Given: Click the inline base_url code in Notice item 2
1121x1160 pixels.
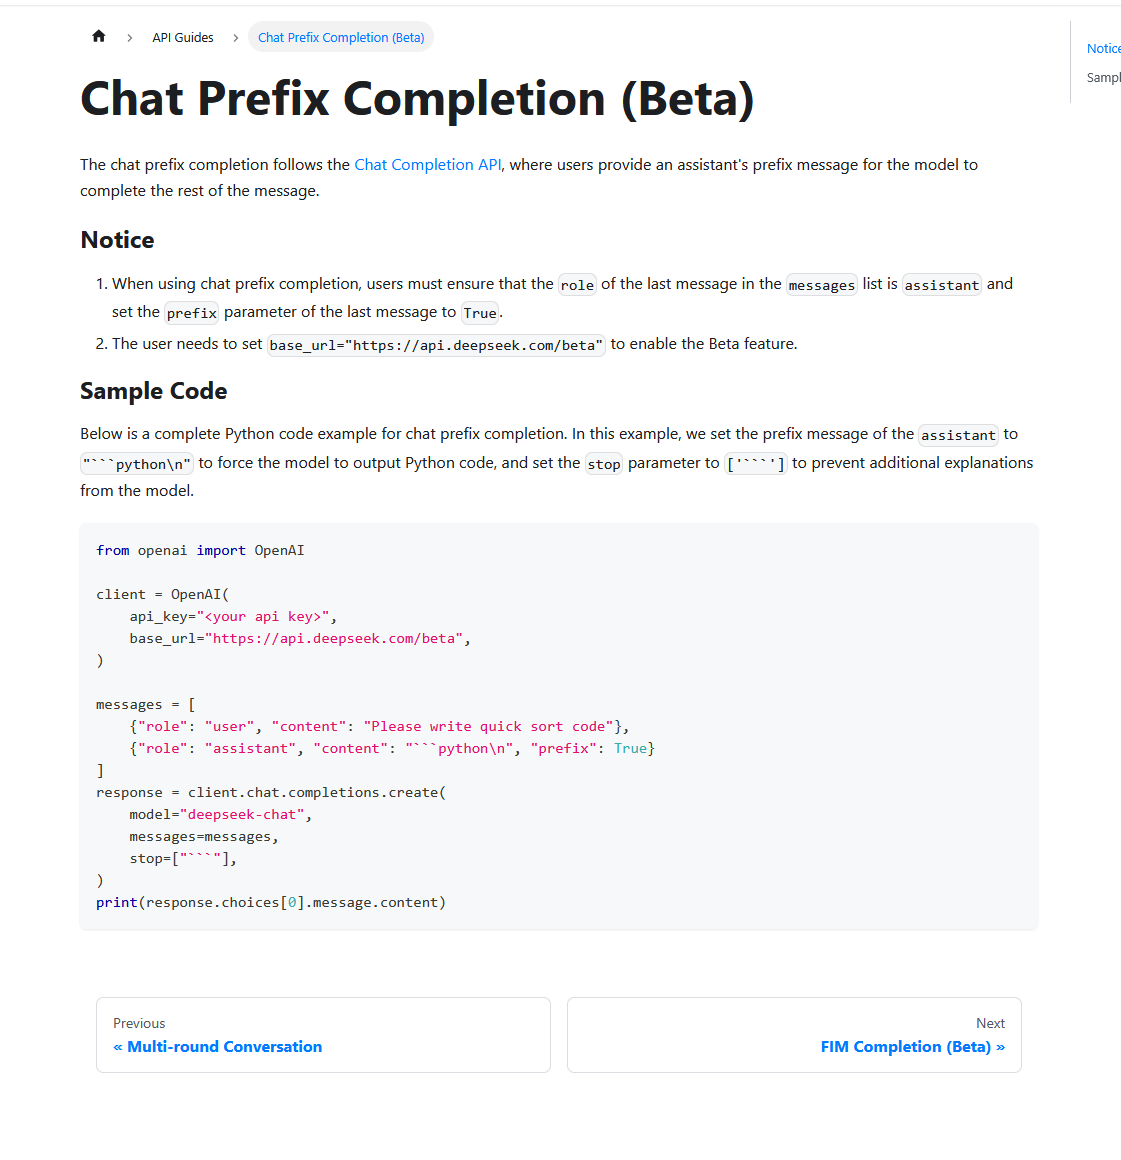Looking at the screenshot, I should (x=436, y=345).
